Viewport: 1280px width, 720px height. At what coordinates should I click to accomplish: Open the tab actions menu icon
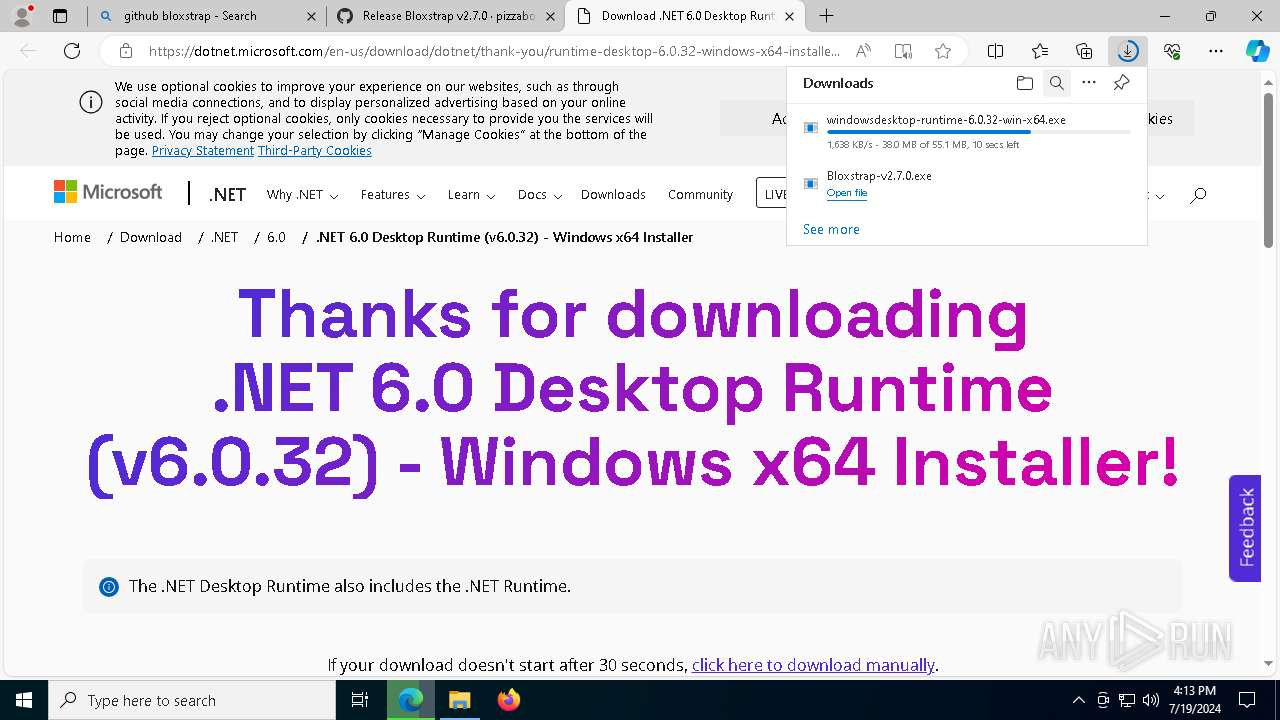pos(60,16)
